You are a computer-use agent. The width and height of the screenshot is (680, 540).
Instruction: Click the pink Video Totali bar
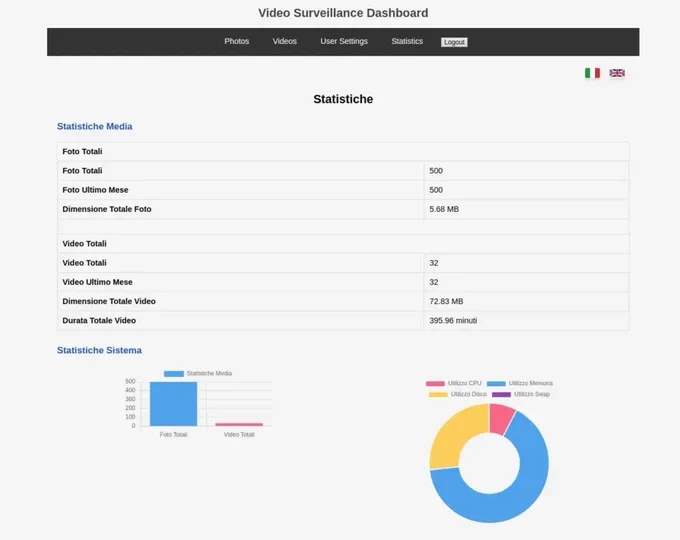pos(239,424)
